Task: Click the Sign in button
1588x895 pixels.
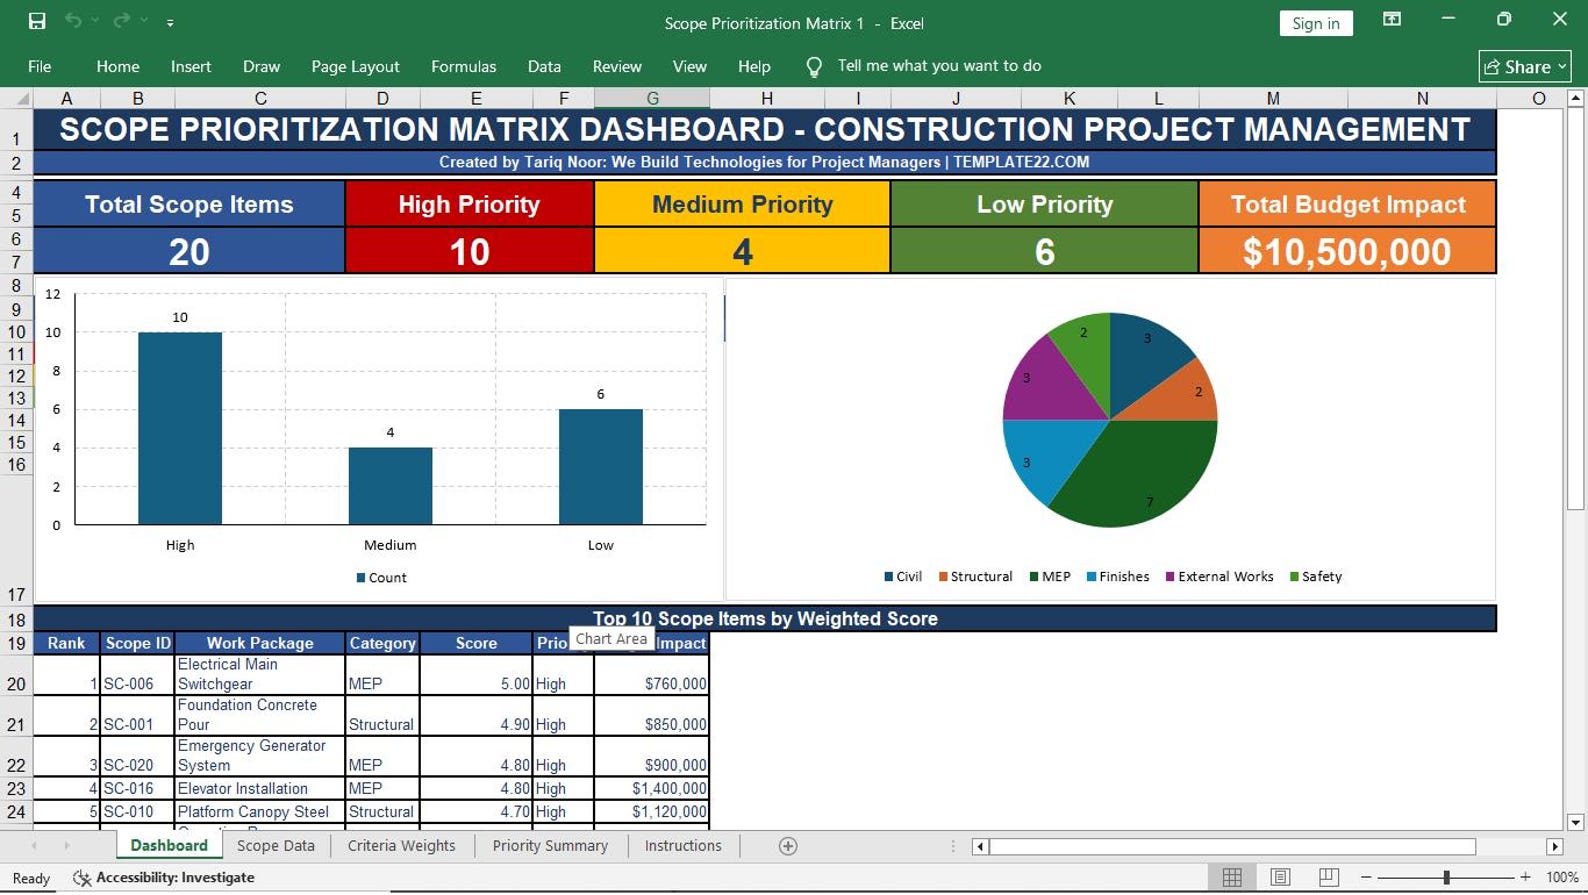Action: 1316,23
